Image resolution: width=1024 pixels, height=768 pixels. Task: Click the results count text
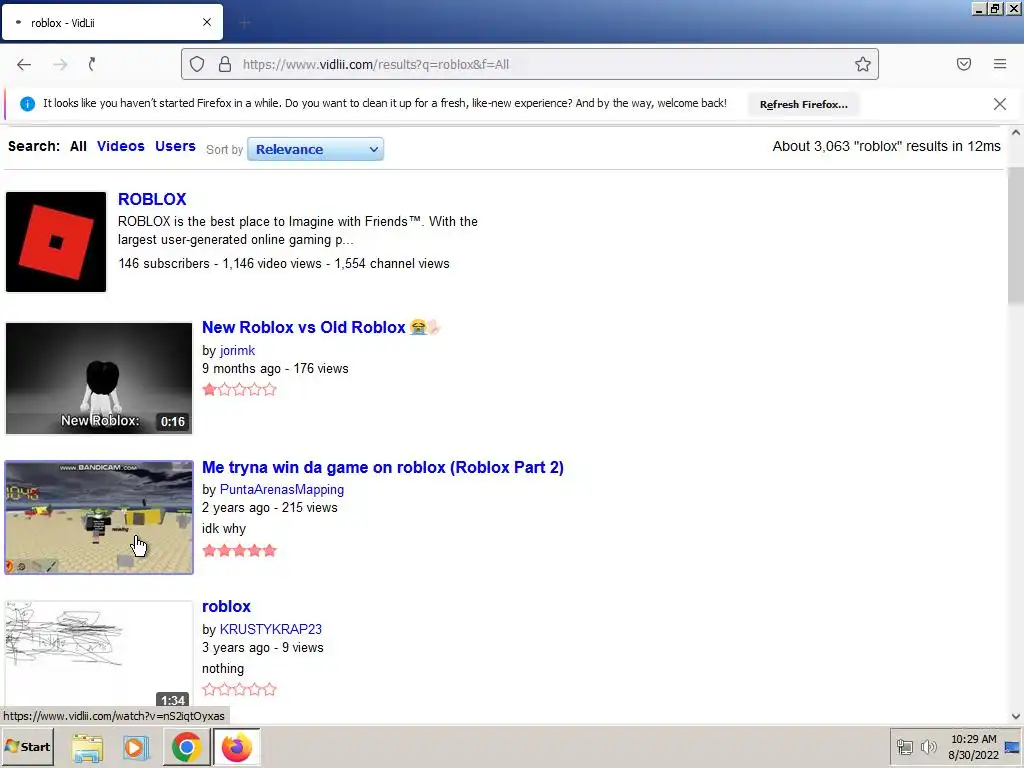tap(886, 146)
